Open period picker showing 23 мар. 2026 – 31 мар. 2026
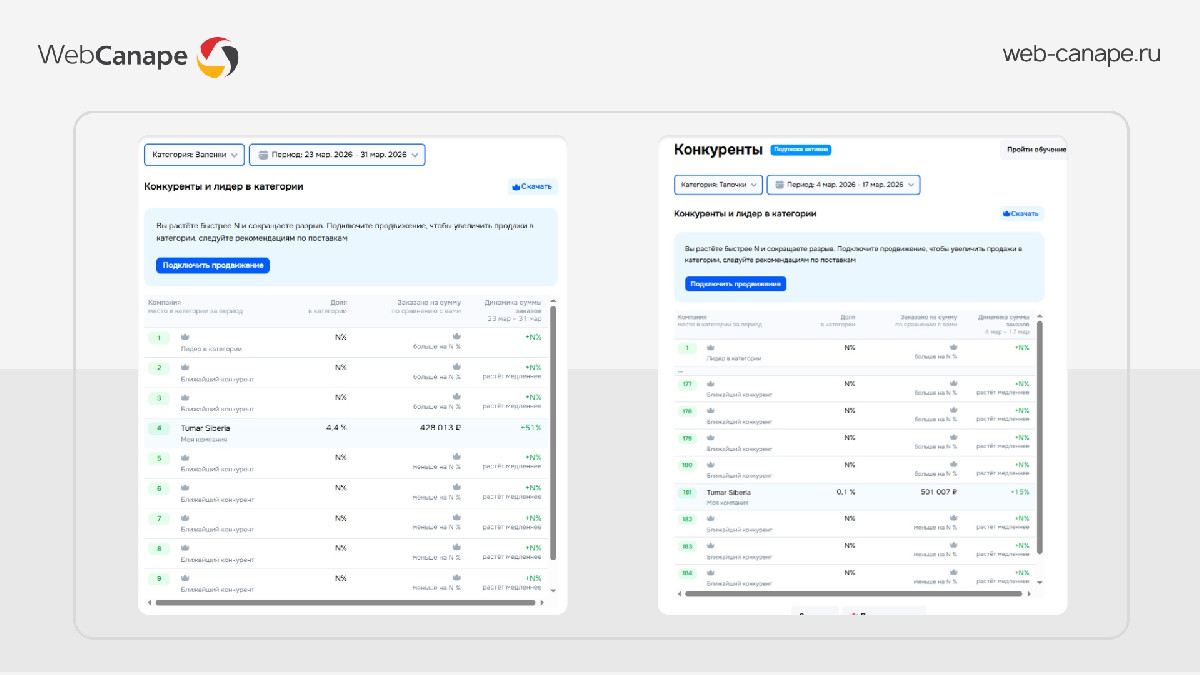The image size is (1200, 675). point(337,155)
